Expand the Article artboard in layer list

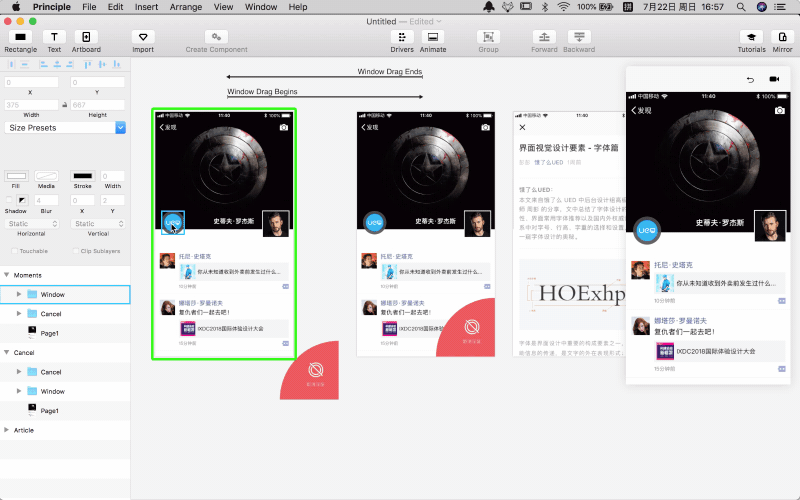click(x=7, y=430)
